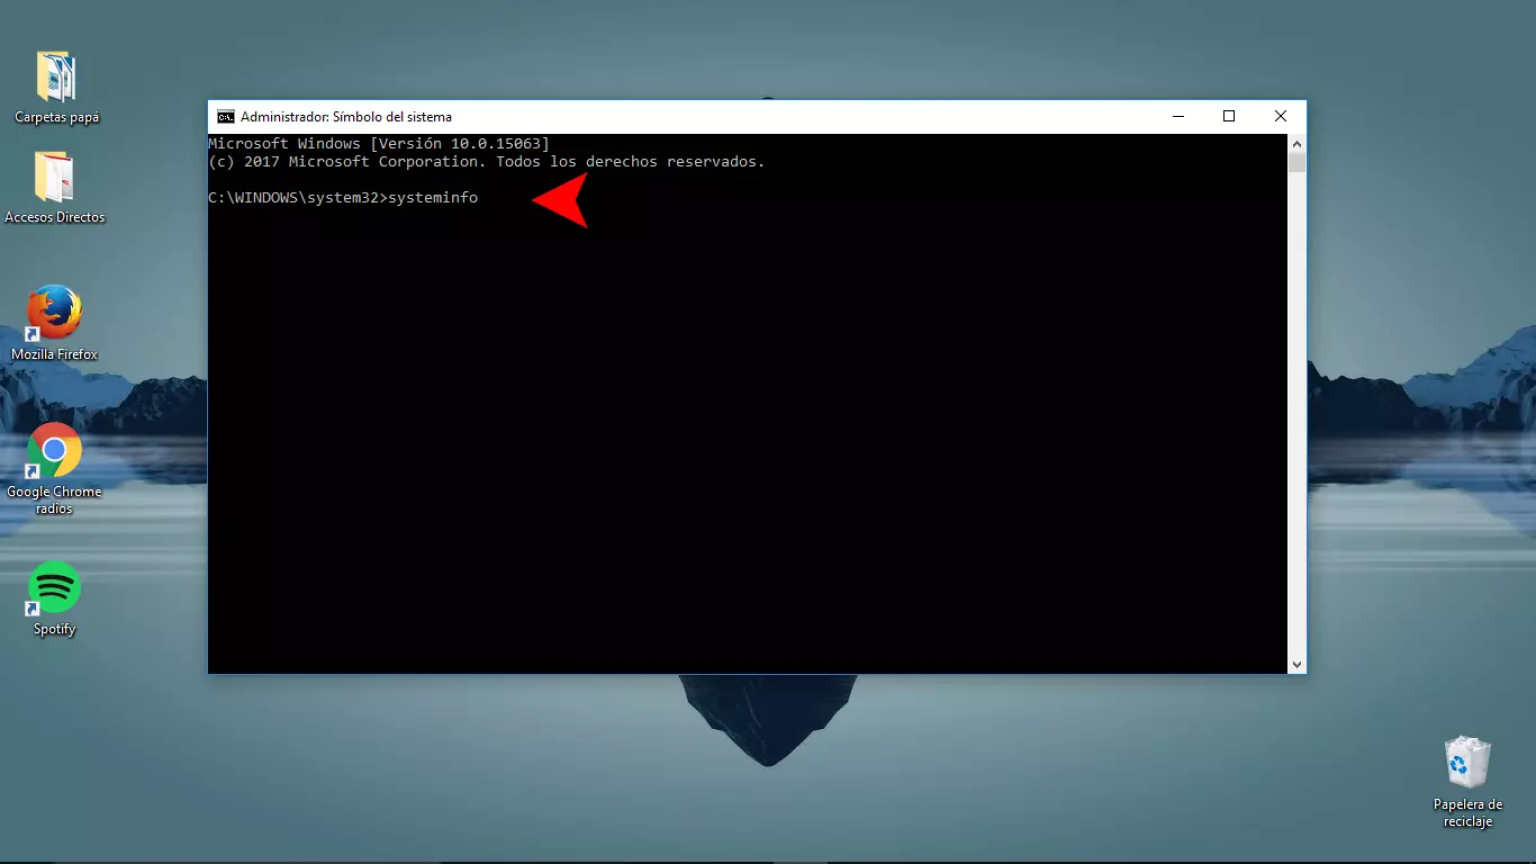Click the Administrador: Símbolo del sistema title

[346, 117]
